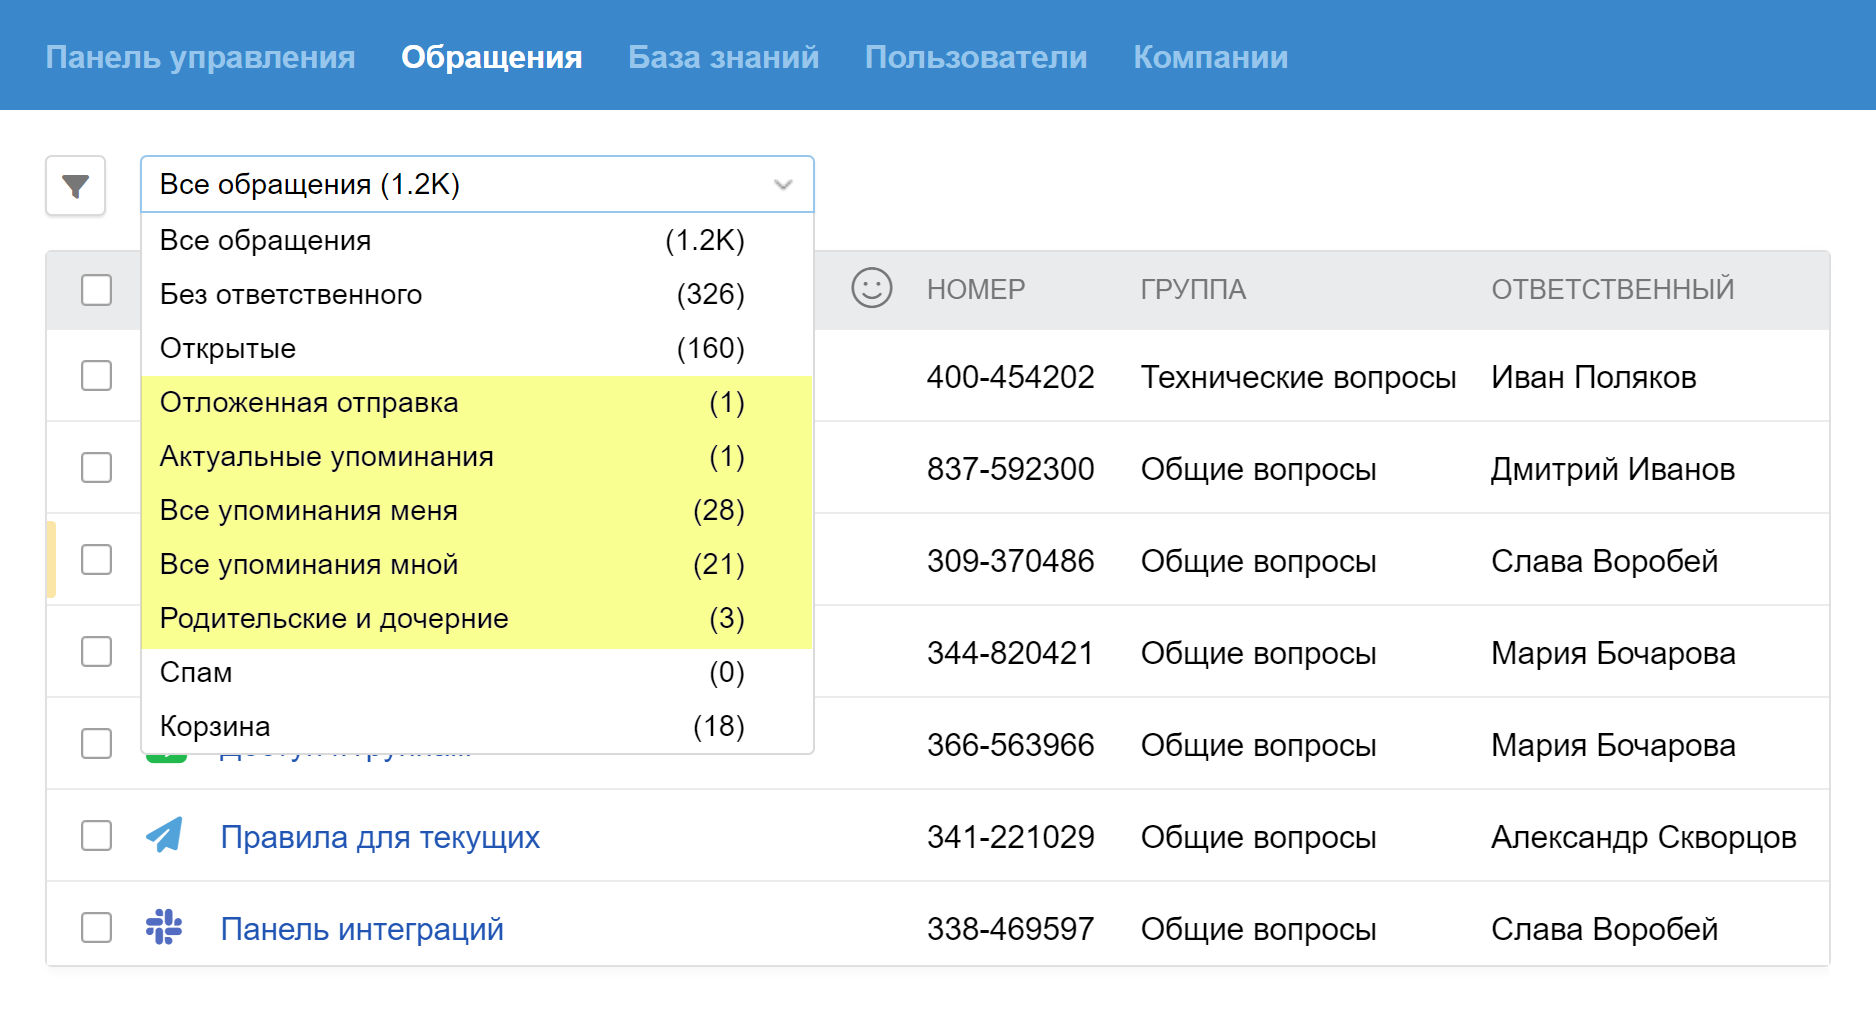Open the Правила для текущих ticket link
The image size is (1876, 1010).
(x=380, y=837)
